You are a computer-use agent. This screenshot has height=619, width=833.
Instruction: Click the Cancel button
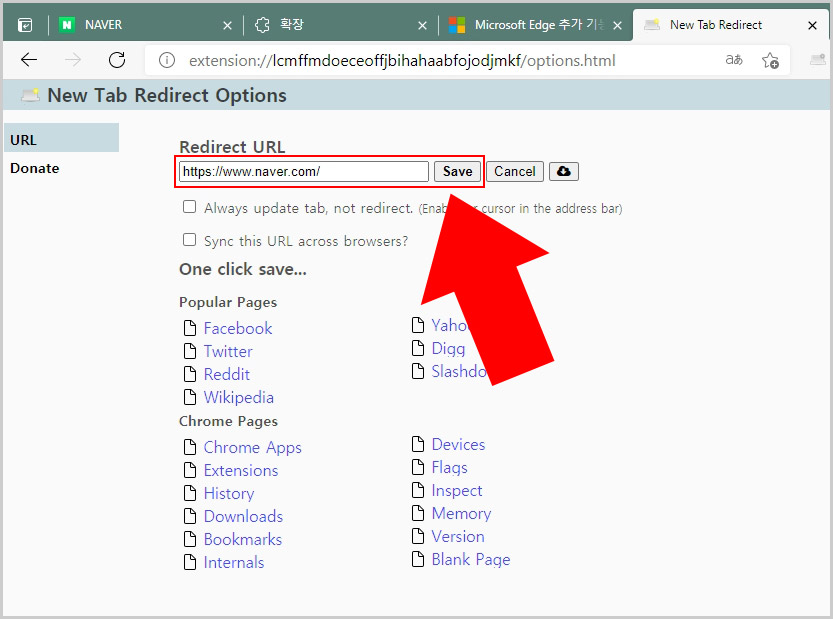tap(515, 172)
